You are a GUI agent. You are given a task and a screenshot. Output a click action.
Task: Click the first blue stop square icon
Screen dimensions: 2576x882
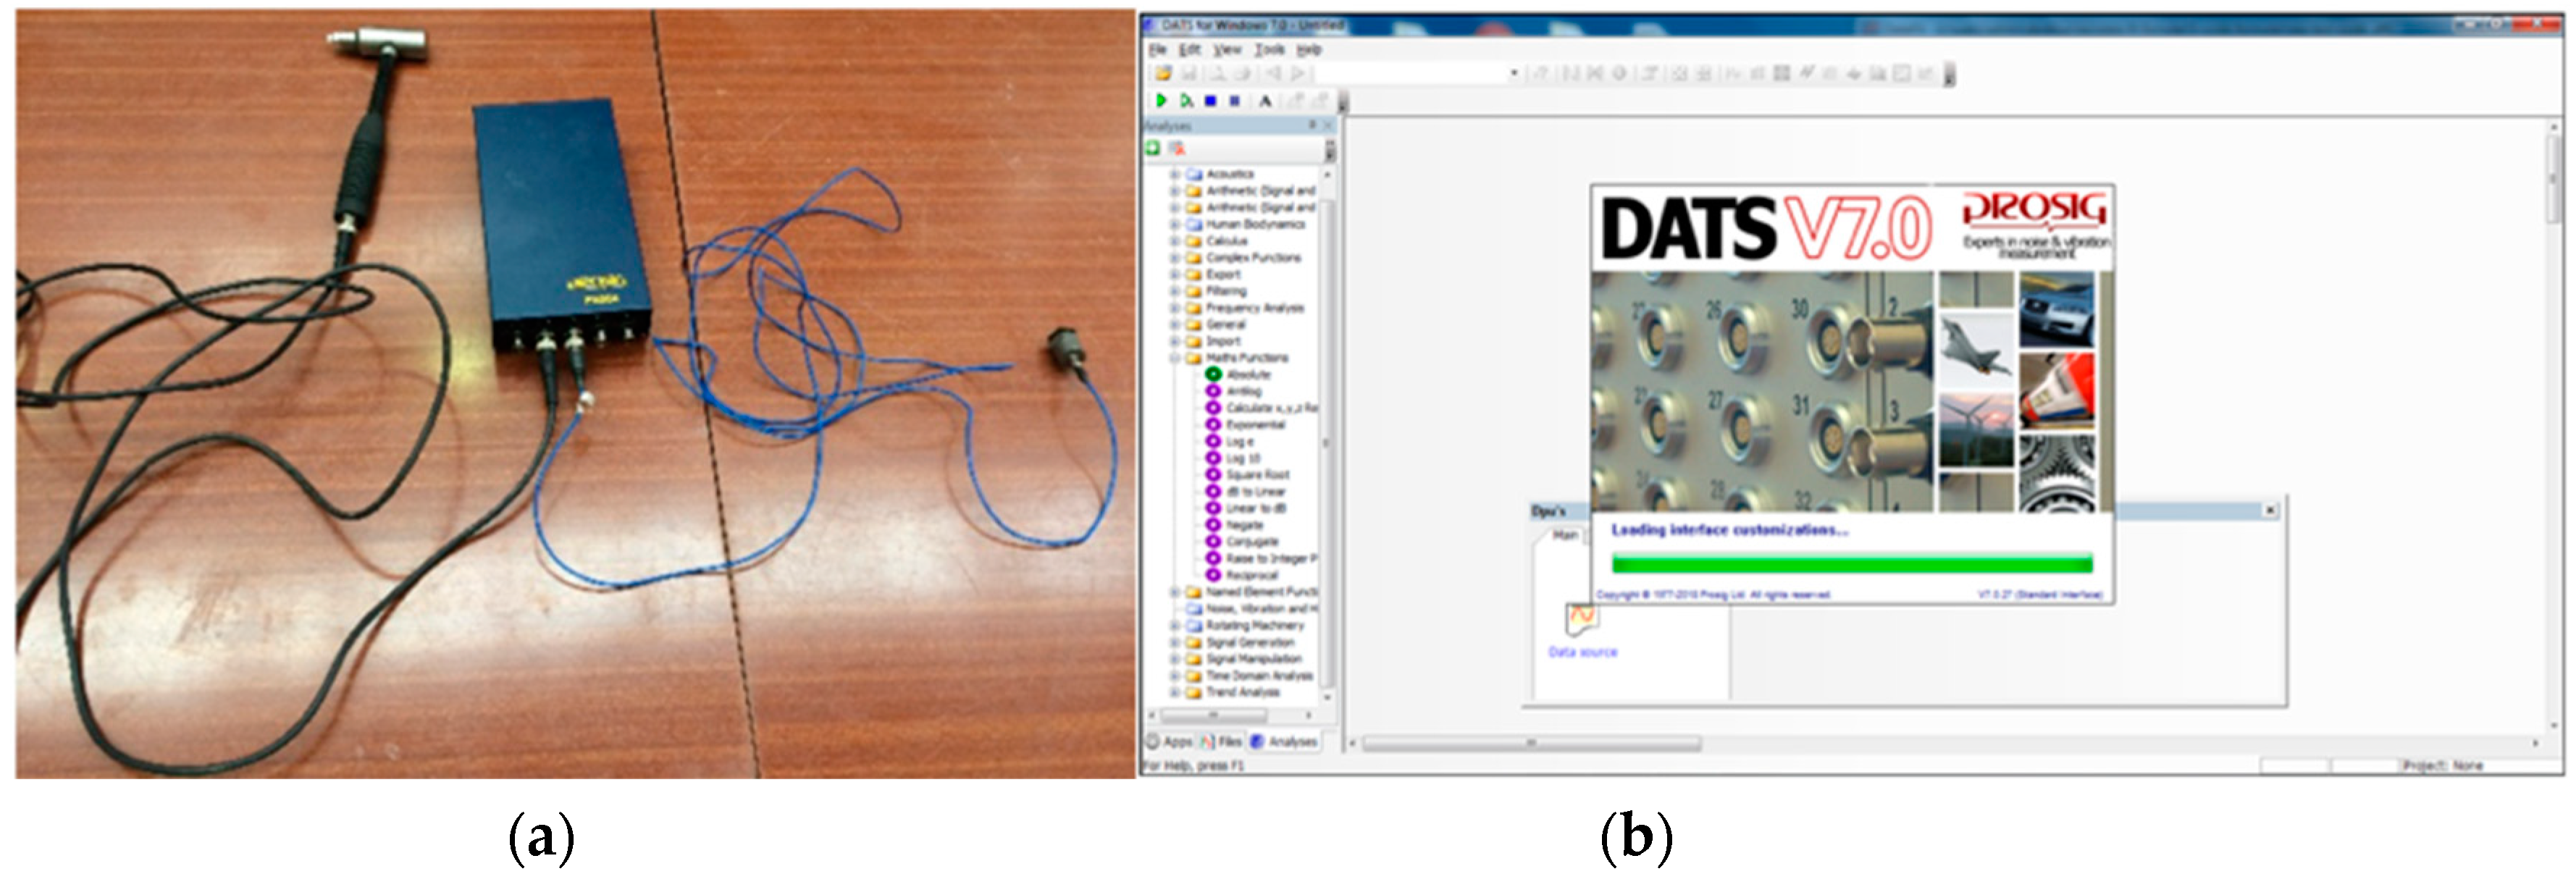(1211, 101)
